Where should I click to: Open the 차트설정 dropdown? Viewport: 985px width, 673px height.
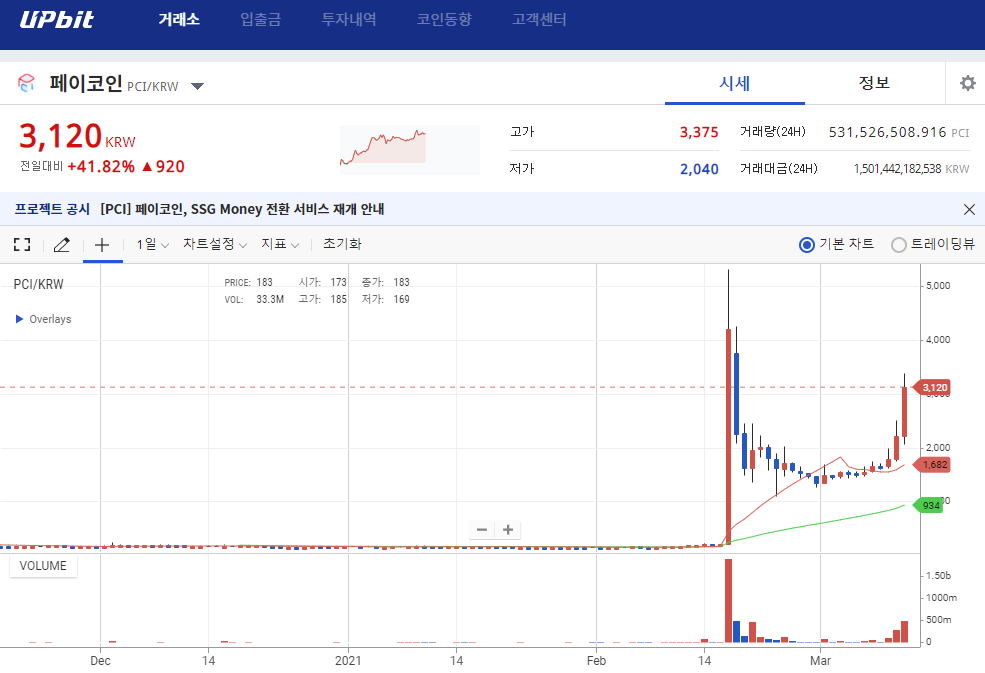click(x=215, y=244)
